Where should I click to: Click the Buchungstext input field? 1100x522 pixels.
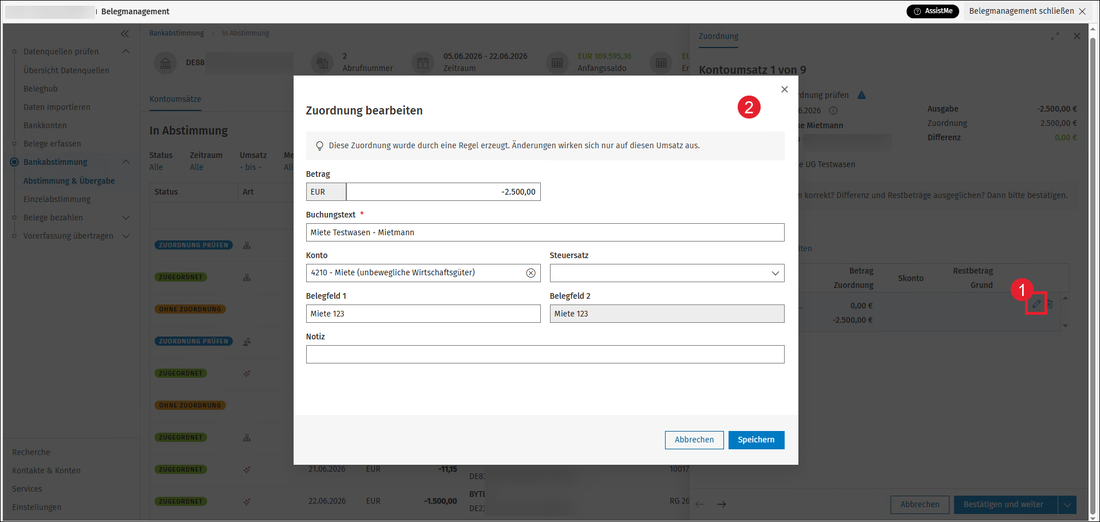pyautogui.click(x=545, y=232)
